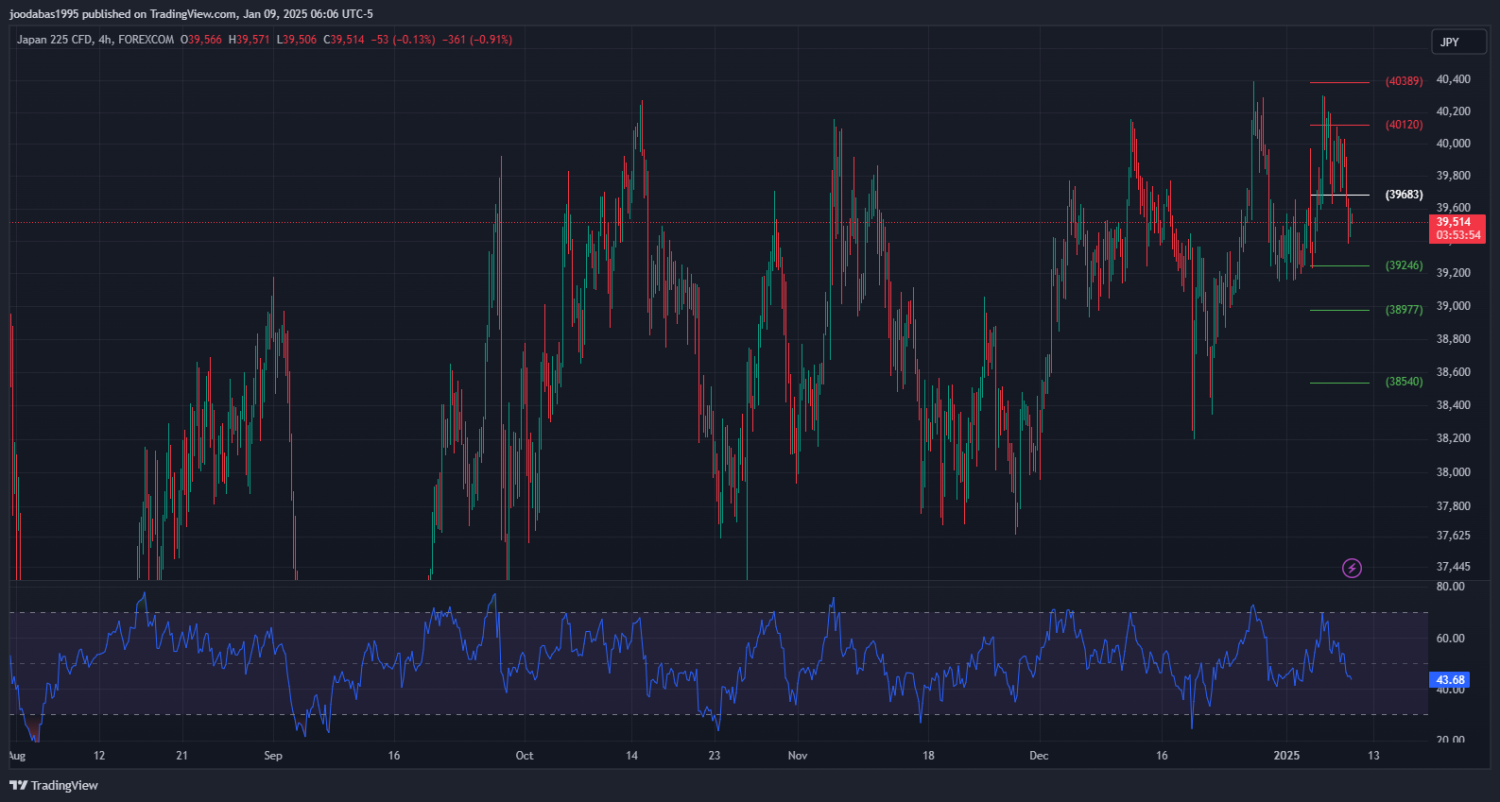Click the TradingView logo at bottom left
Image resolution: width=1500 pixels, height=802 pixels.
coord(54,786)
